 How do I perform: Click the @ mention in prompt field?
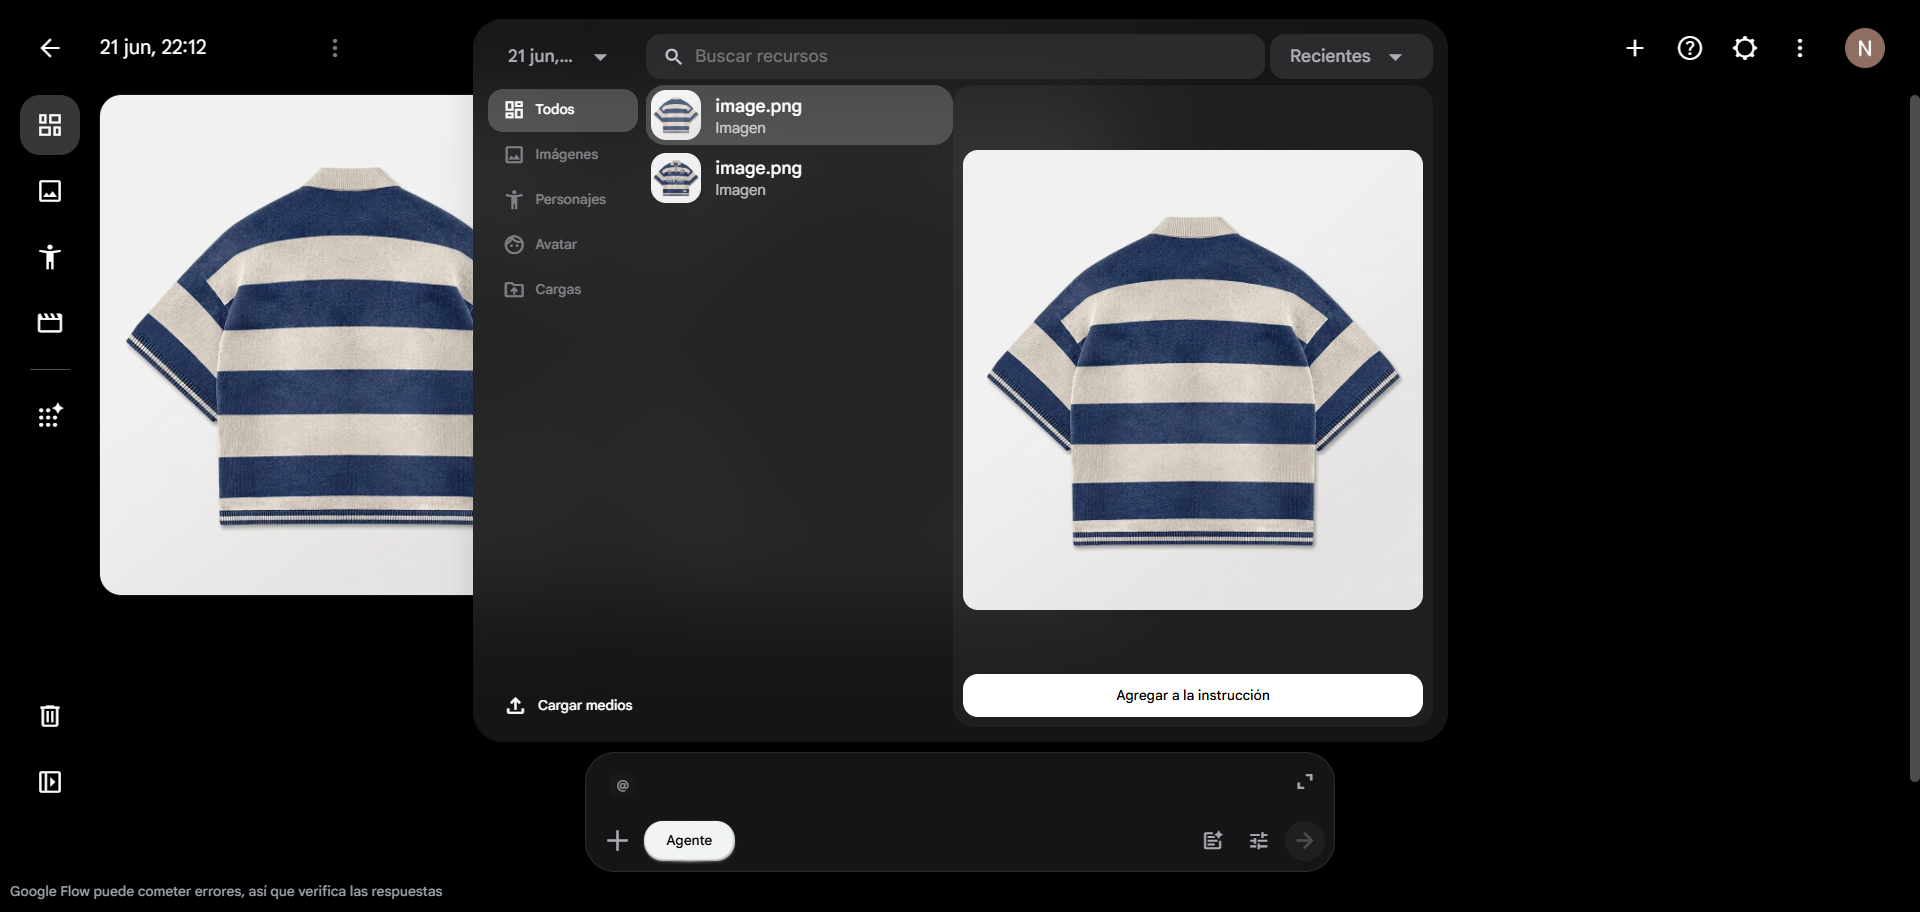pos(623,786)
